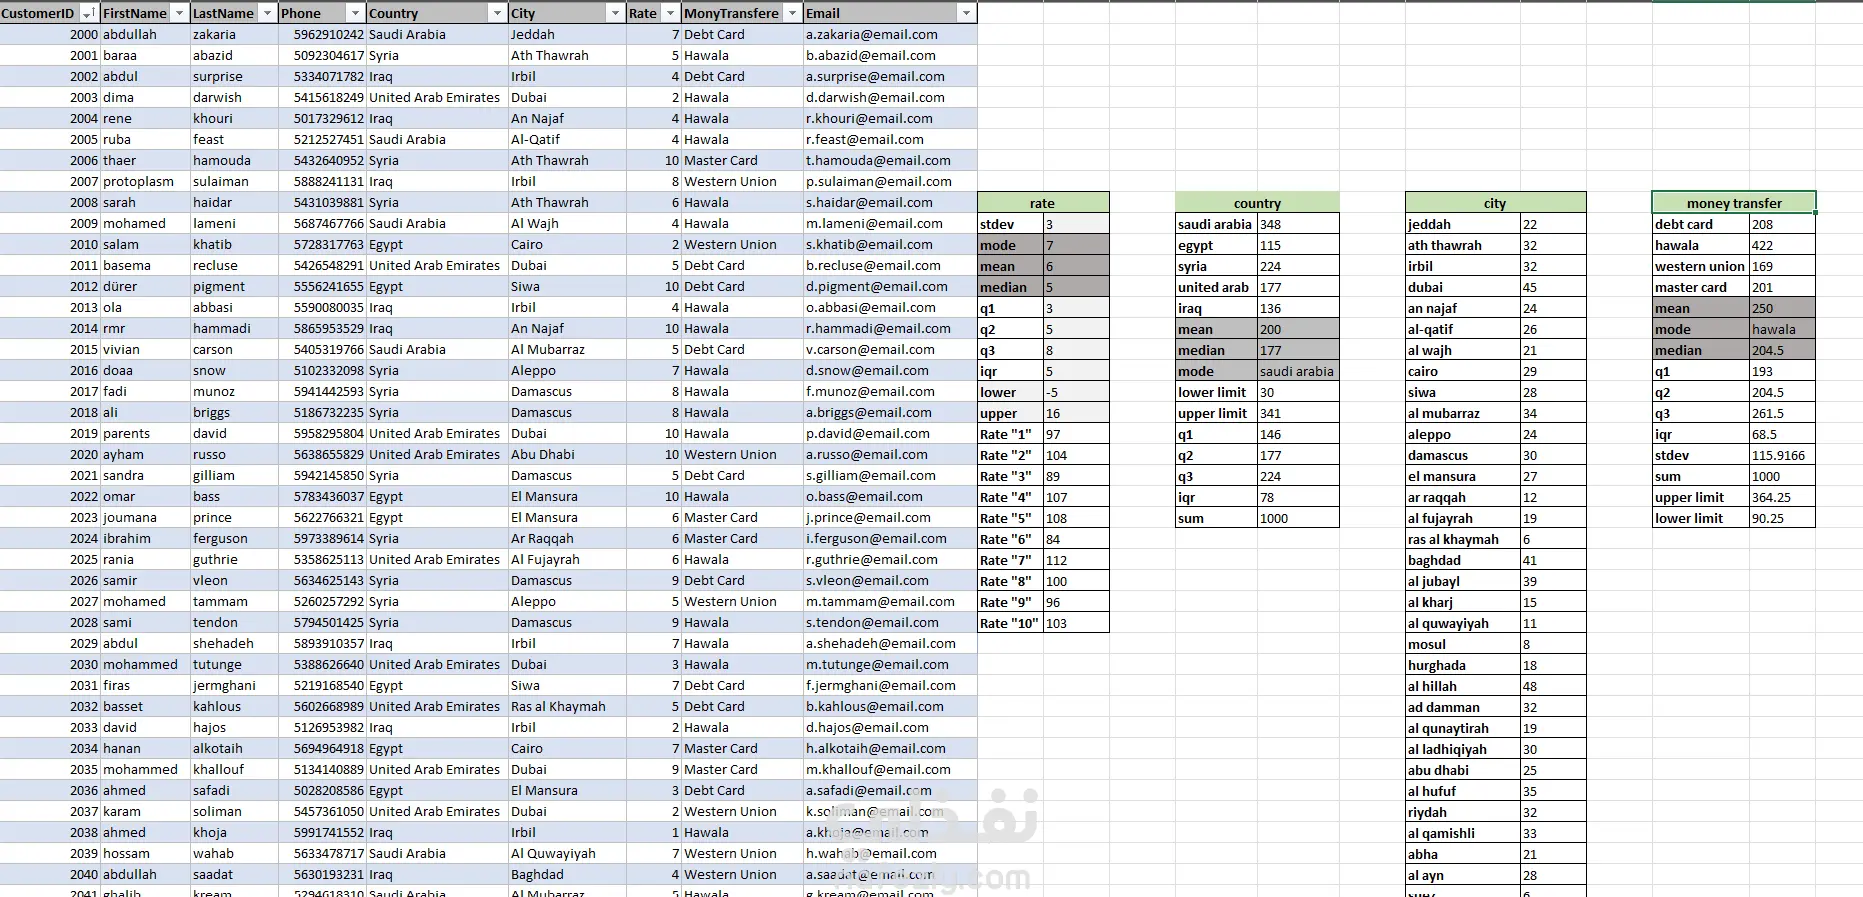Select country mode value 'saudi arabia'

[x=1298, y=371]
